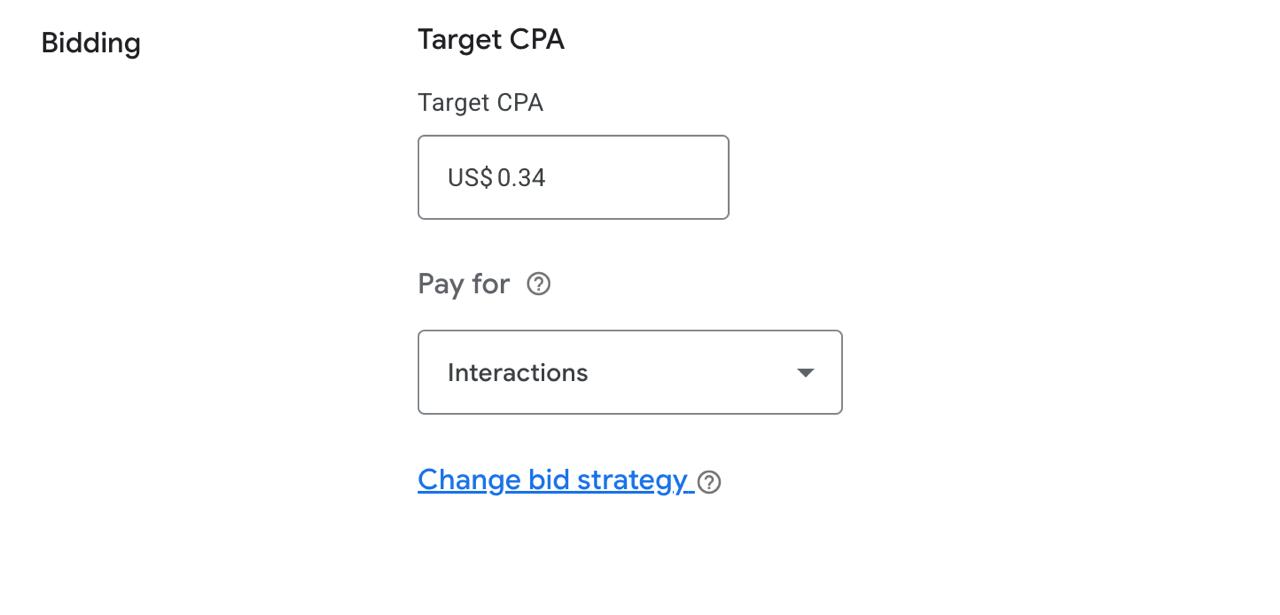Follow the blue Change bid strategy hyperlink

tap(553, 480)
